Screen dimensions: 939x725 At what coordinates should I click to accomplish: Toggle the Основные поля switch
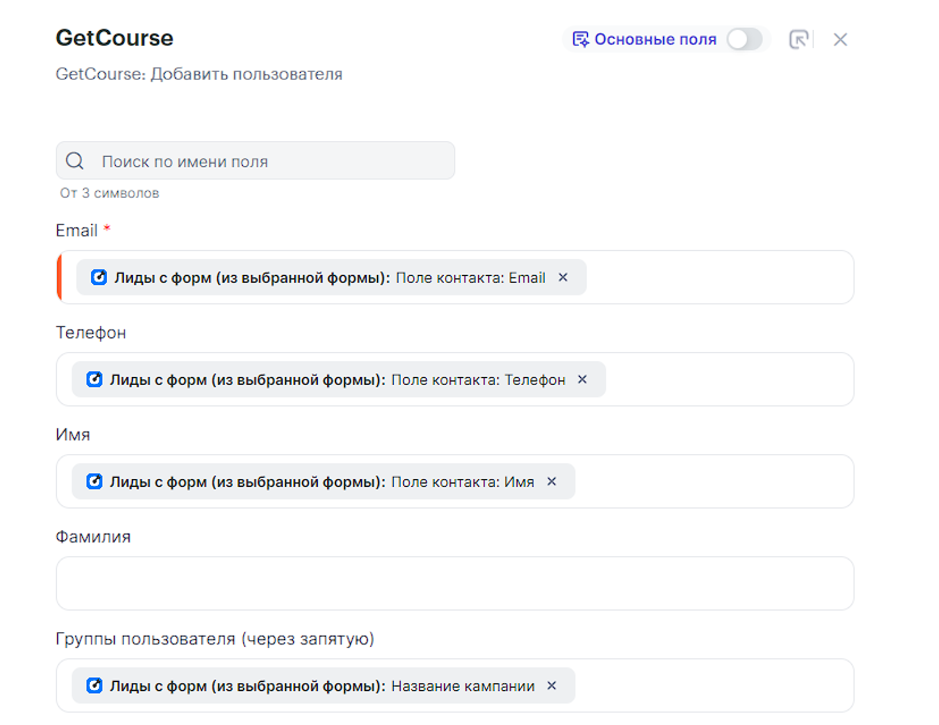coord(744,40)
